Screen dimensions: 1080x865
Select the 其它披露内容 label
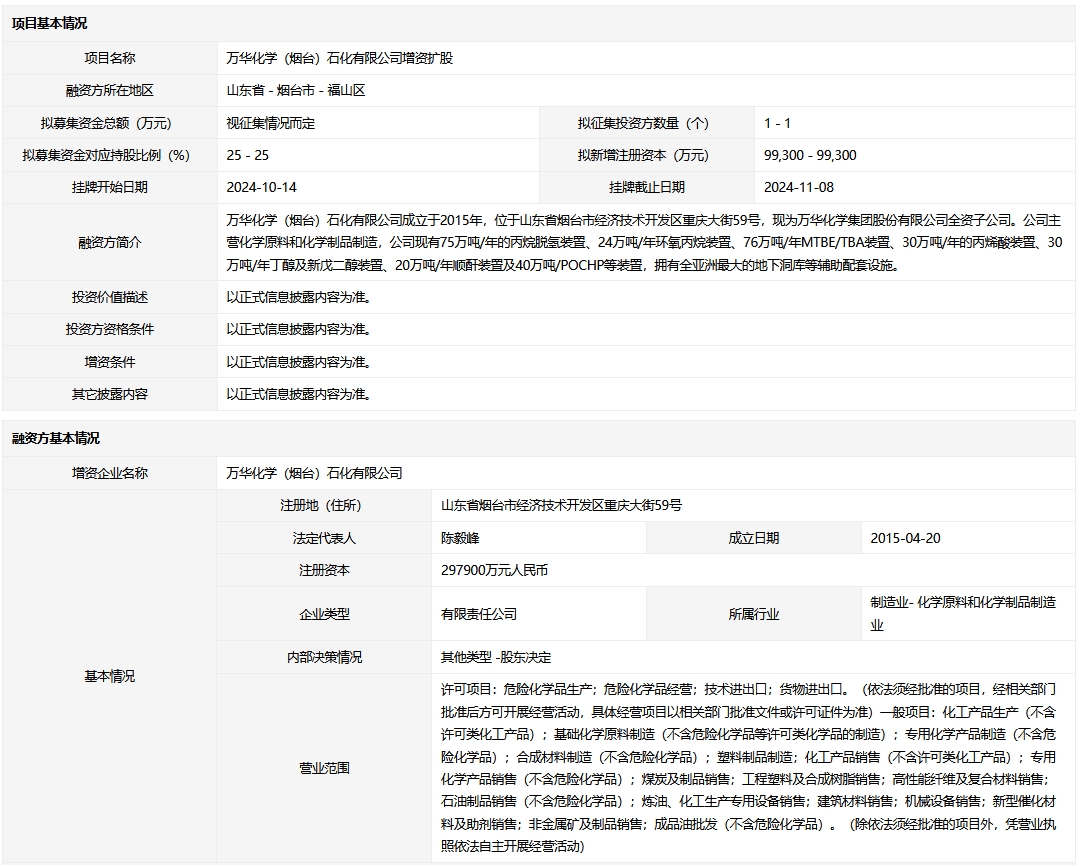[x=110, y=395]
